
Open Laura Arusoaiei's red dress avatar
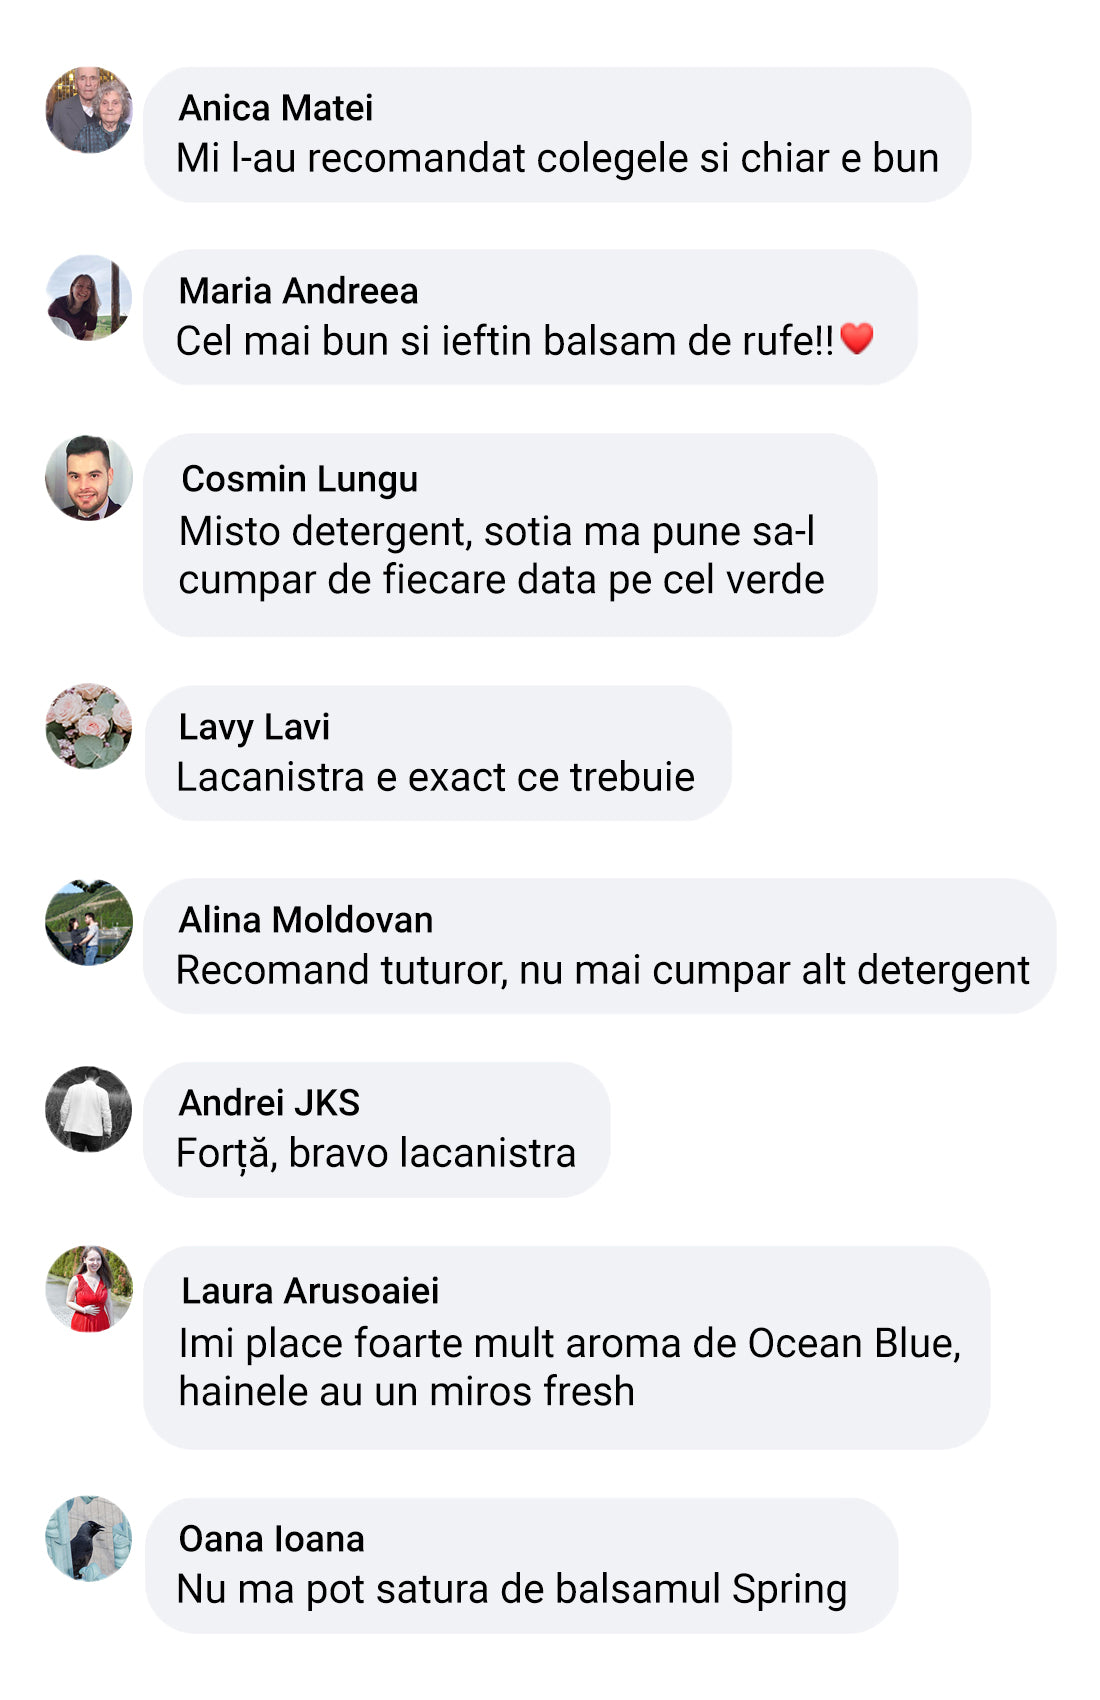(89, 1289)
